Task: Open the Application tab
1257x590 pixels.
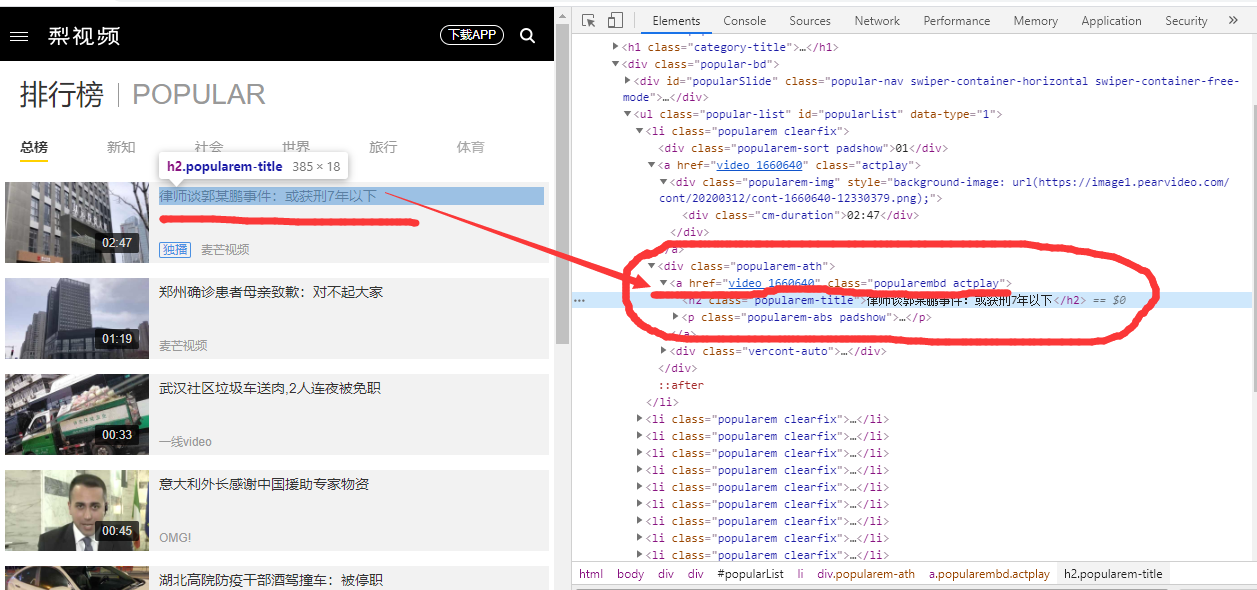Action: [1111, 20]
